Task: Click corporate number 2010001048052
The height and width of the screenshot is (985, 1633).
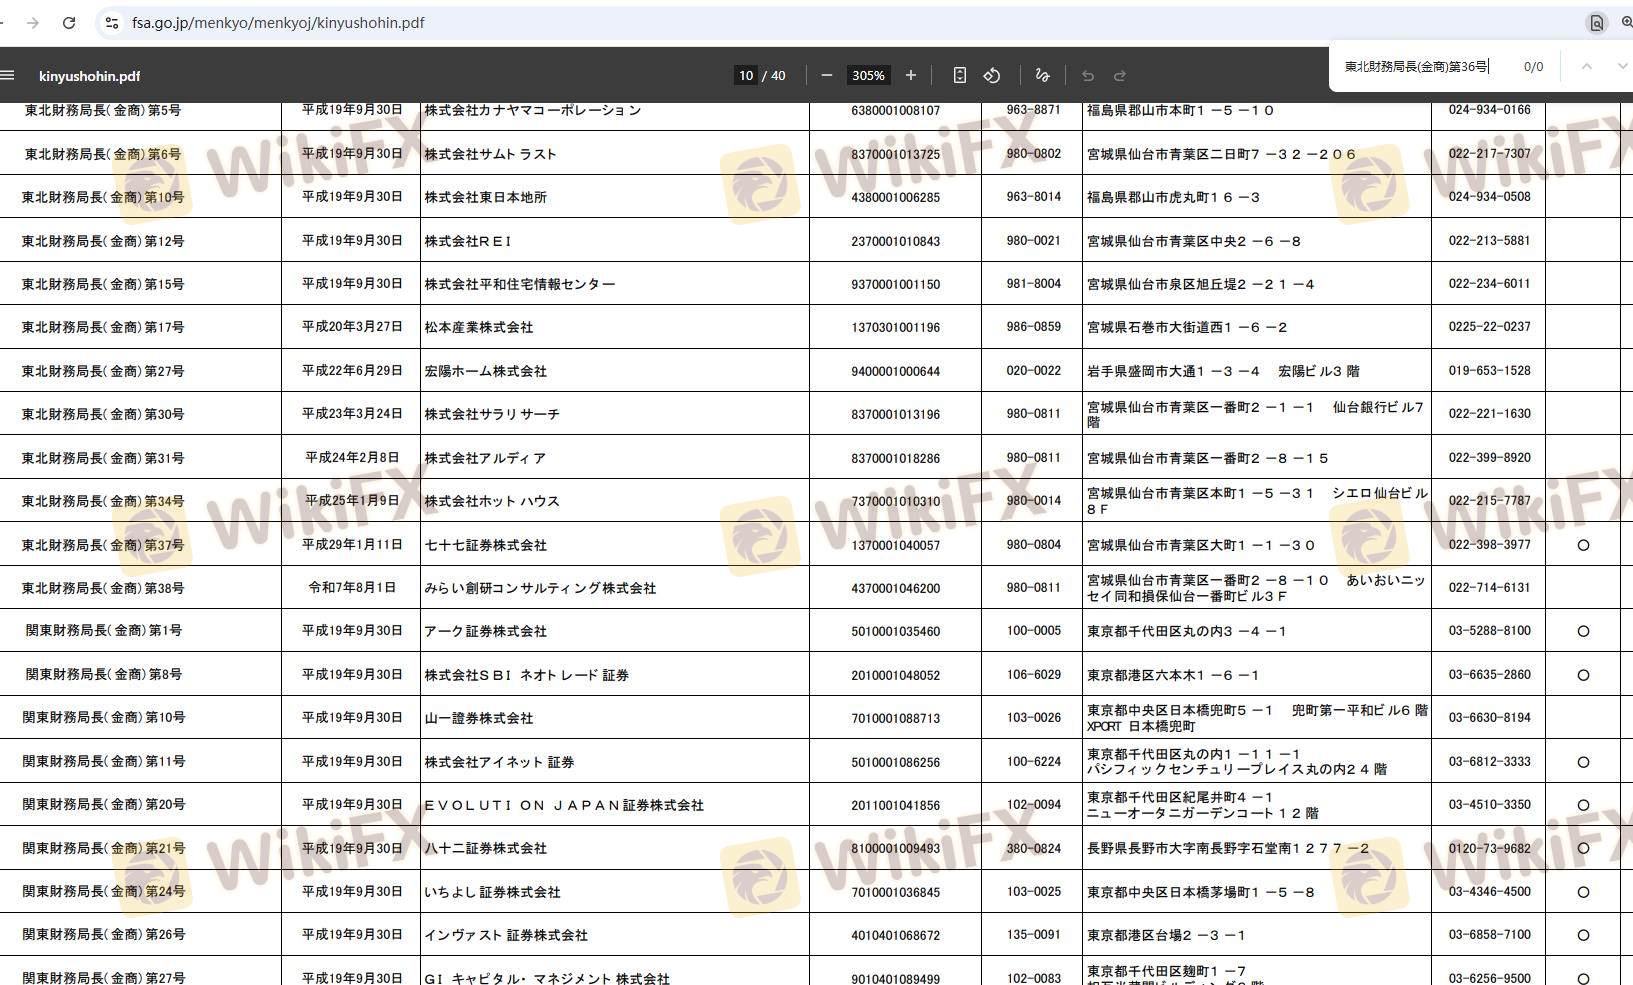Action: pos(896,675)
